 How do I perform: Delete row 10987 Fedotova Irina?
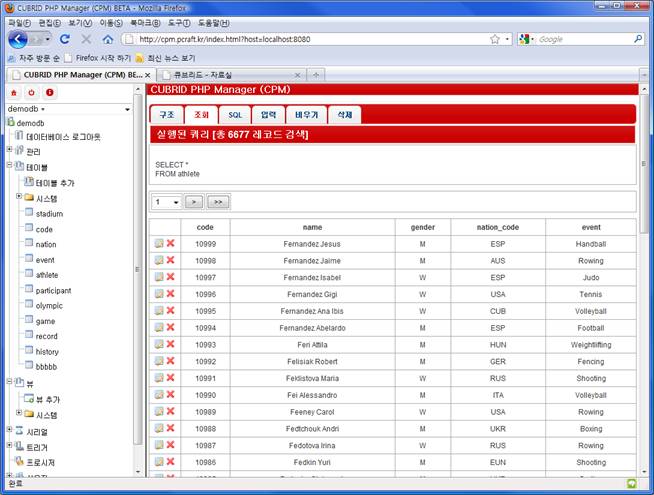[170, 445]
